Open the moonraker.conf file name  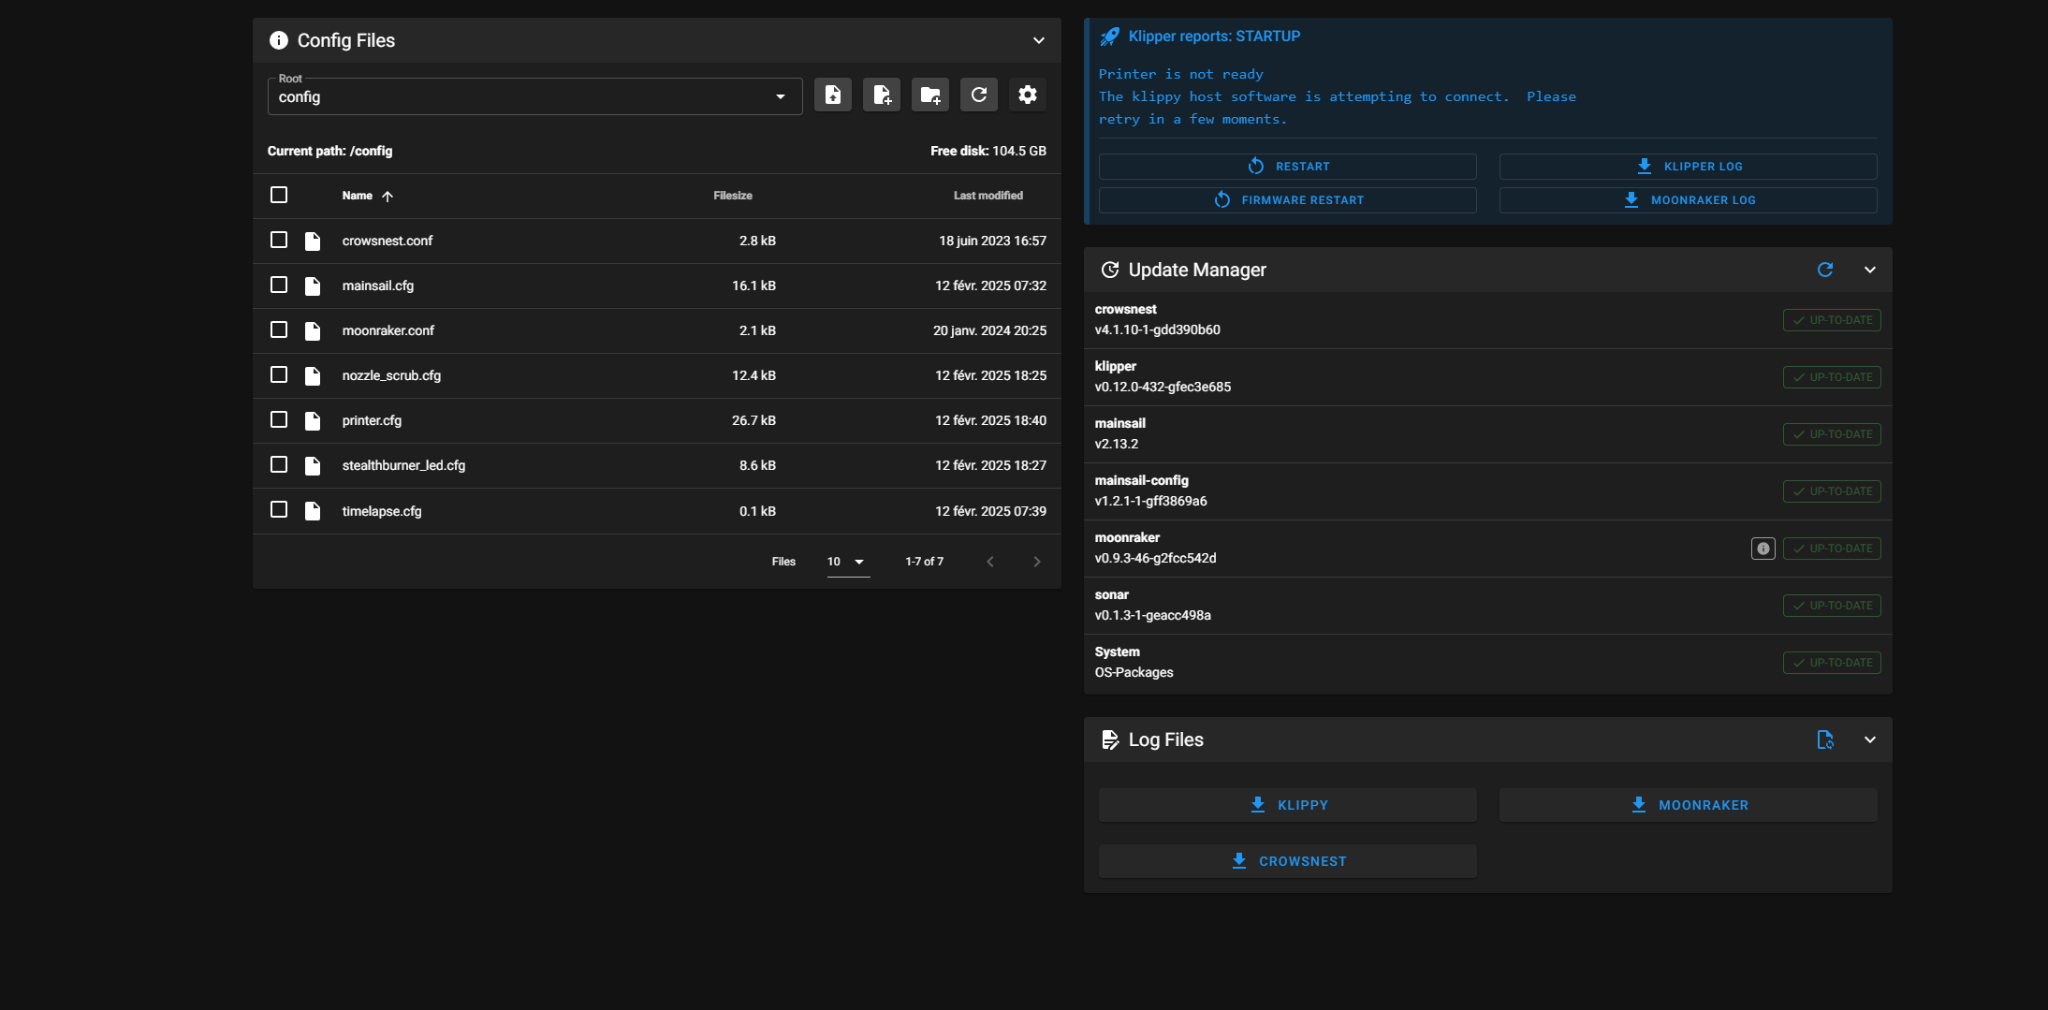click(x=388, y=331)
